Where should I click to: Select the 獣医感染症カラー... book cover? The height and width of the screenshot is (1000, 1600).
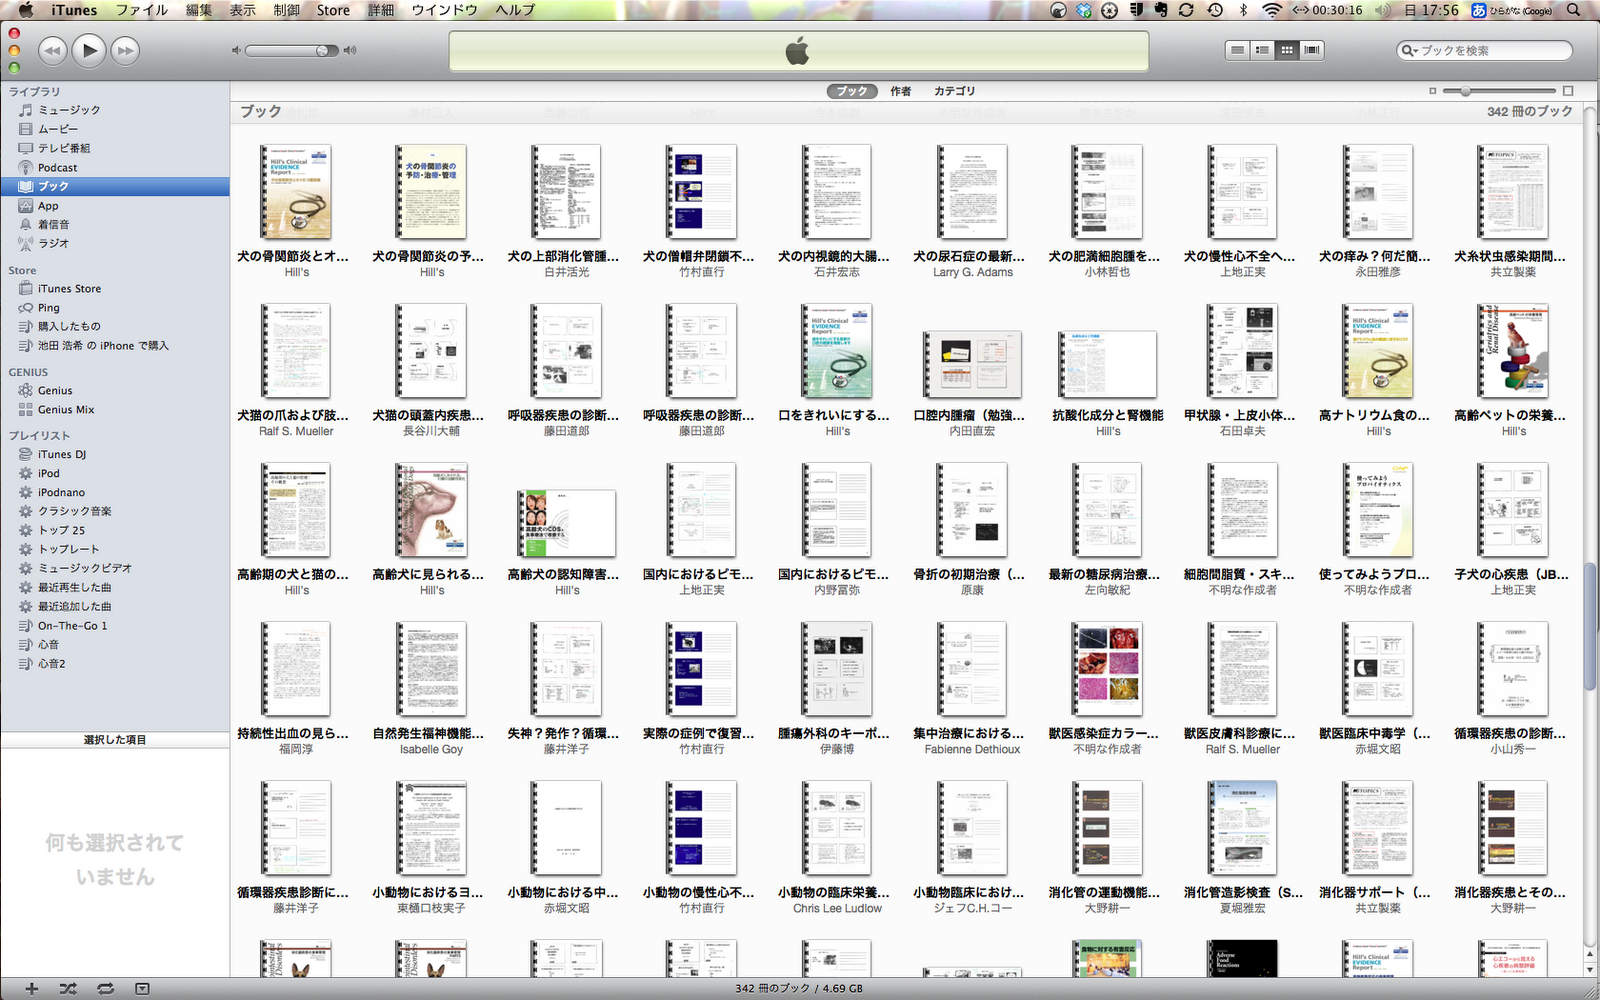(x=1107, y=668)
